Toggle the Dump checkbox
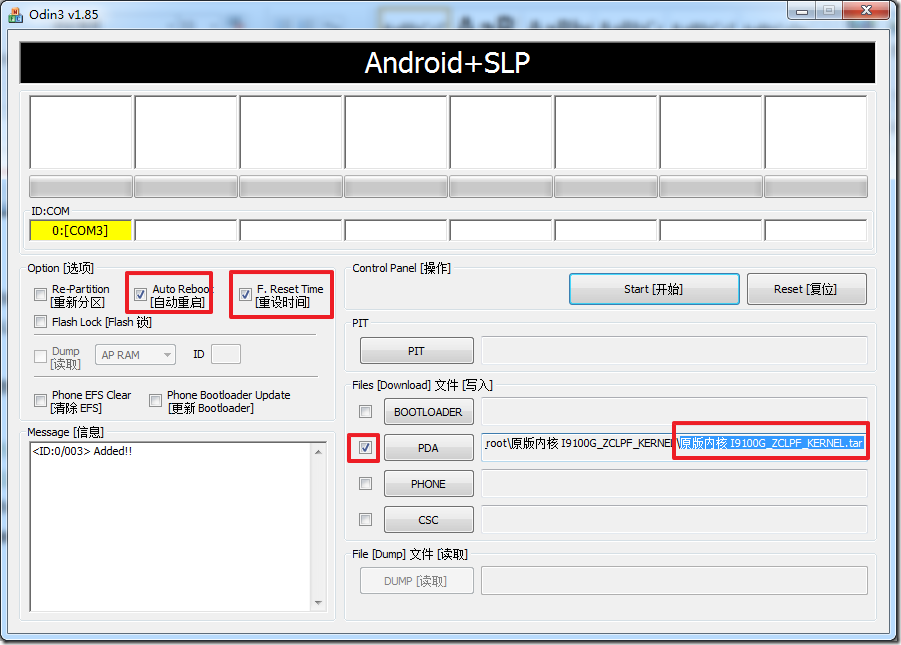Screen dimensions: 901x645 click(x=40, y=356)
